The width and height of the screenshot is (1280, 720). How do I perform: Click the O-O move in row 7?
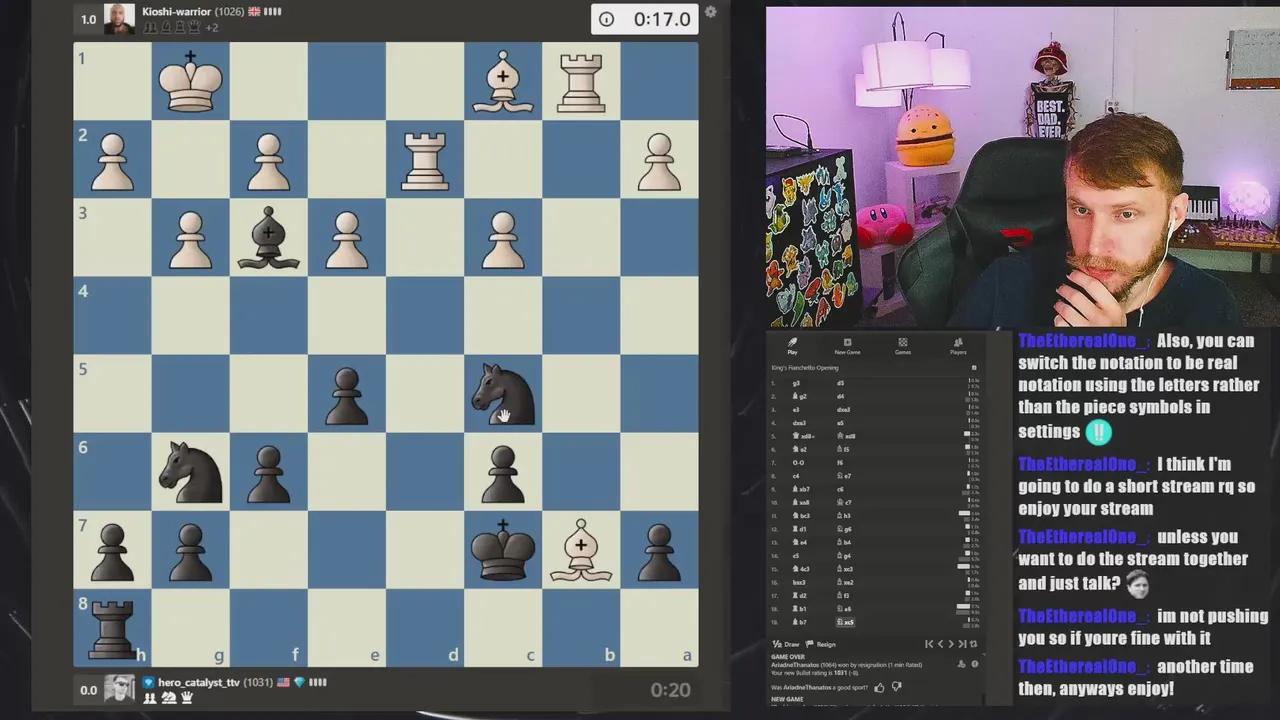pos(797,463)
